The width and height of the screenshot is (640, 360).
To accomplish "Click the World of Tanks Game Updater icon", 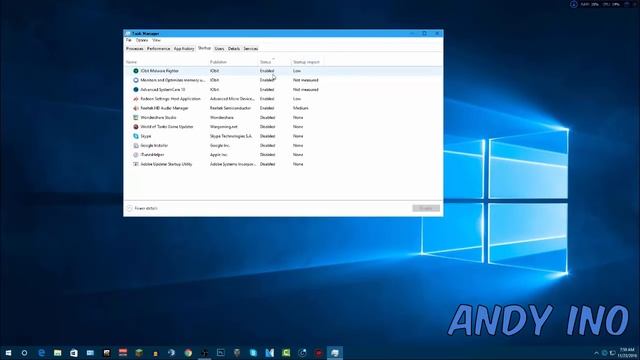I will coord(136,127).
